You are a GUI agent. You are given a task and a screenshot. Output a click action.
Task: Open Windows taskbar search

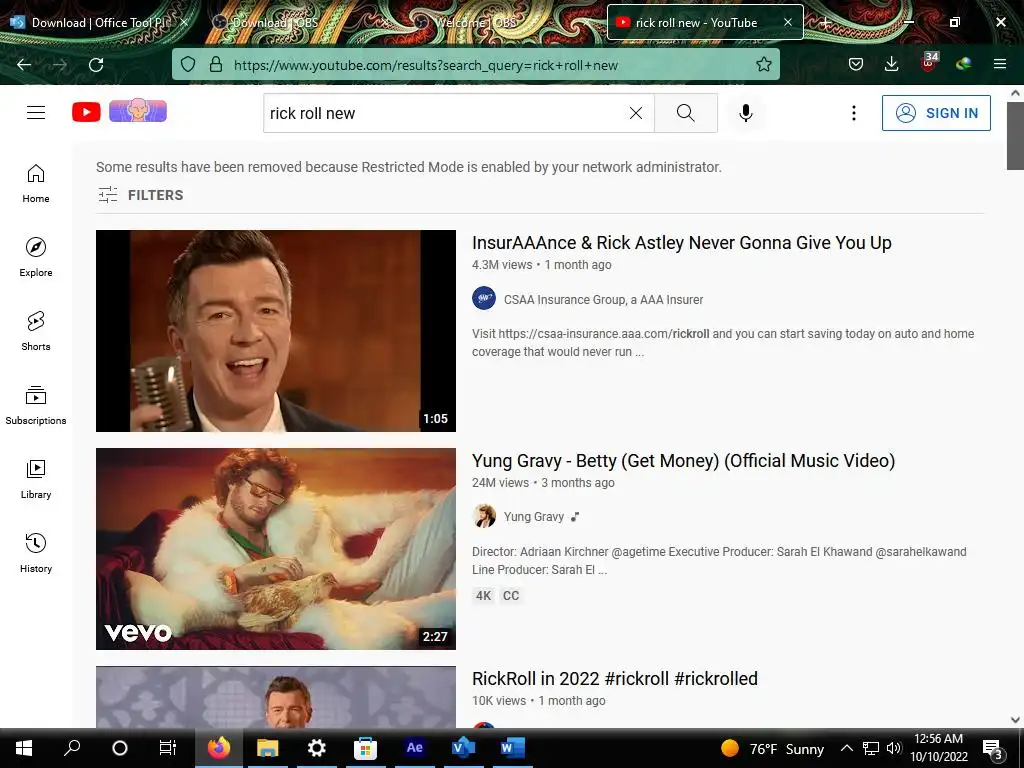click(x=72, y=748)
